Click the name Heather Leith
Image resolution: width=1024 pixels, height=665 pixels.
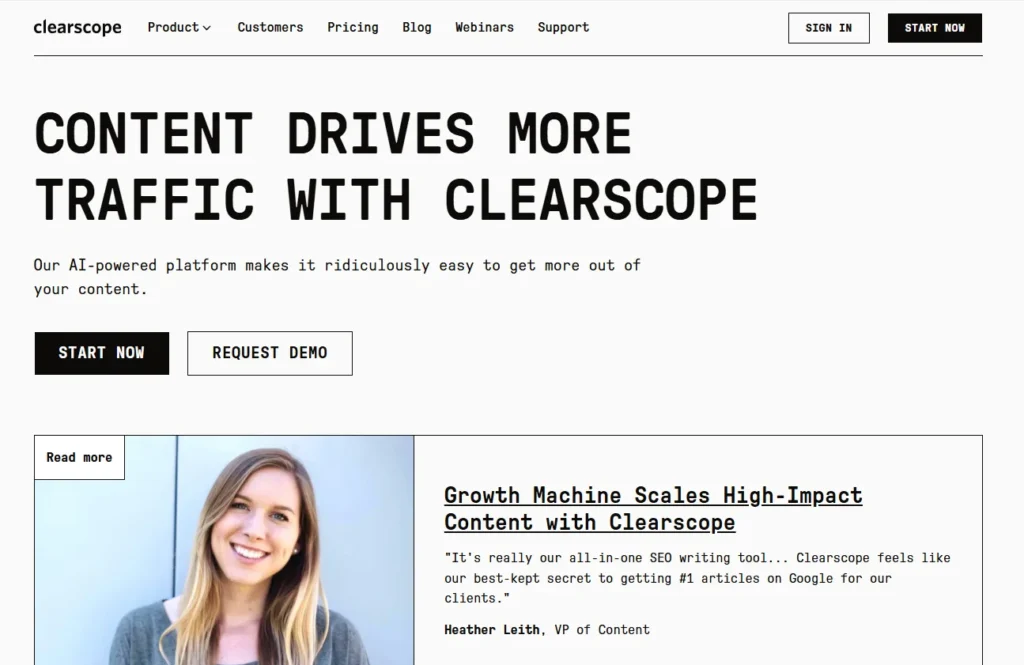[x=492, y=629]
